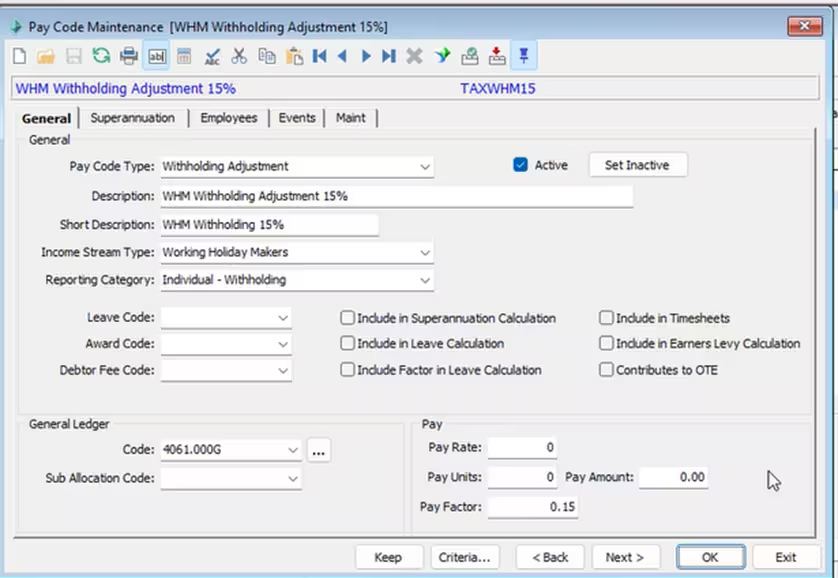Tick Include in Timesheets checkbox
Viewport: 838px width, 578px height.
point(606,318)
